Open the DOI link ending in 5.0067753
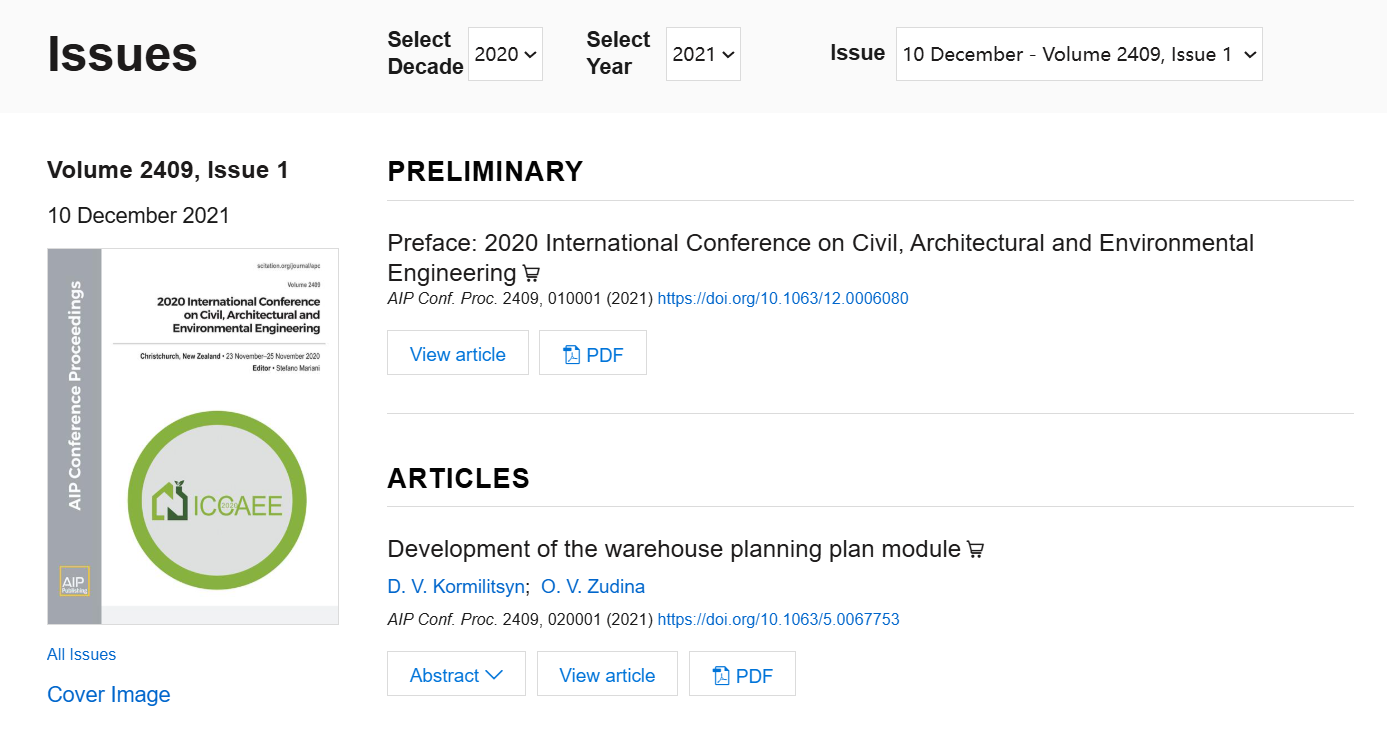The height and width of the screenshot is (729, 1387). point(778,619)
